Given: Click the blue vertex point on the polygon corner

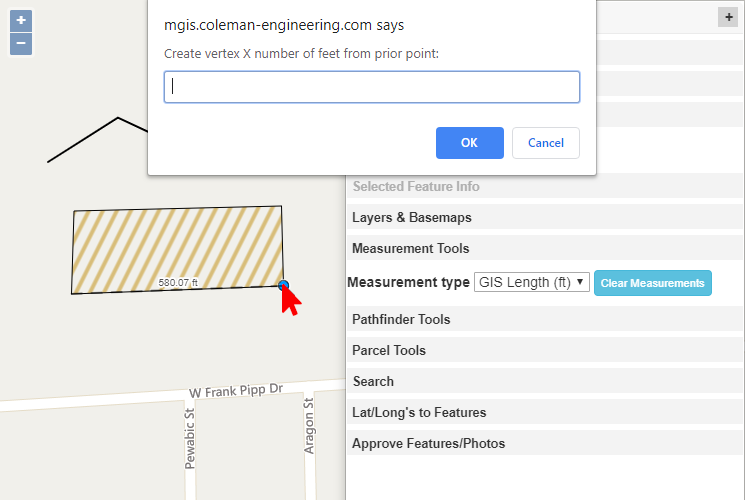Looking at the screenshot, I should (x=283, y=286).
